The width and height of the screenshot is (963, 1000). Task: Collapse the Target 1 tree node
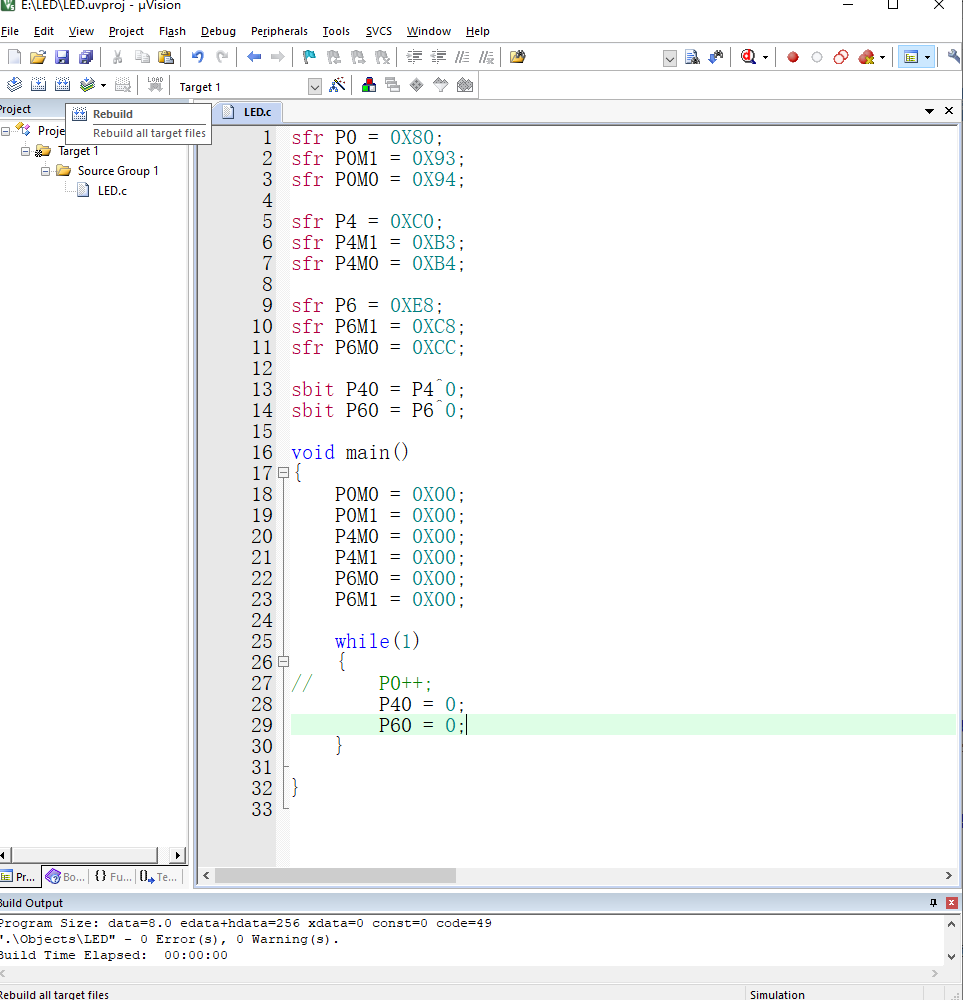click(x=26, y=151)
